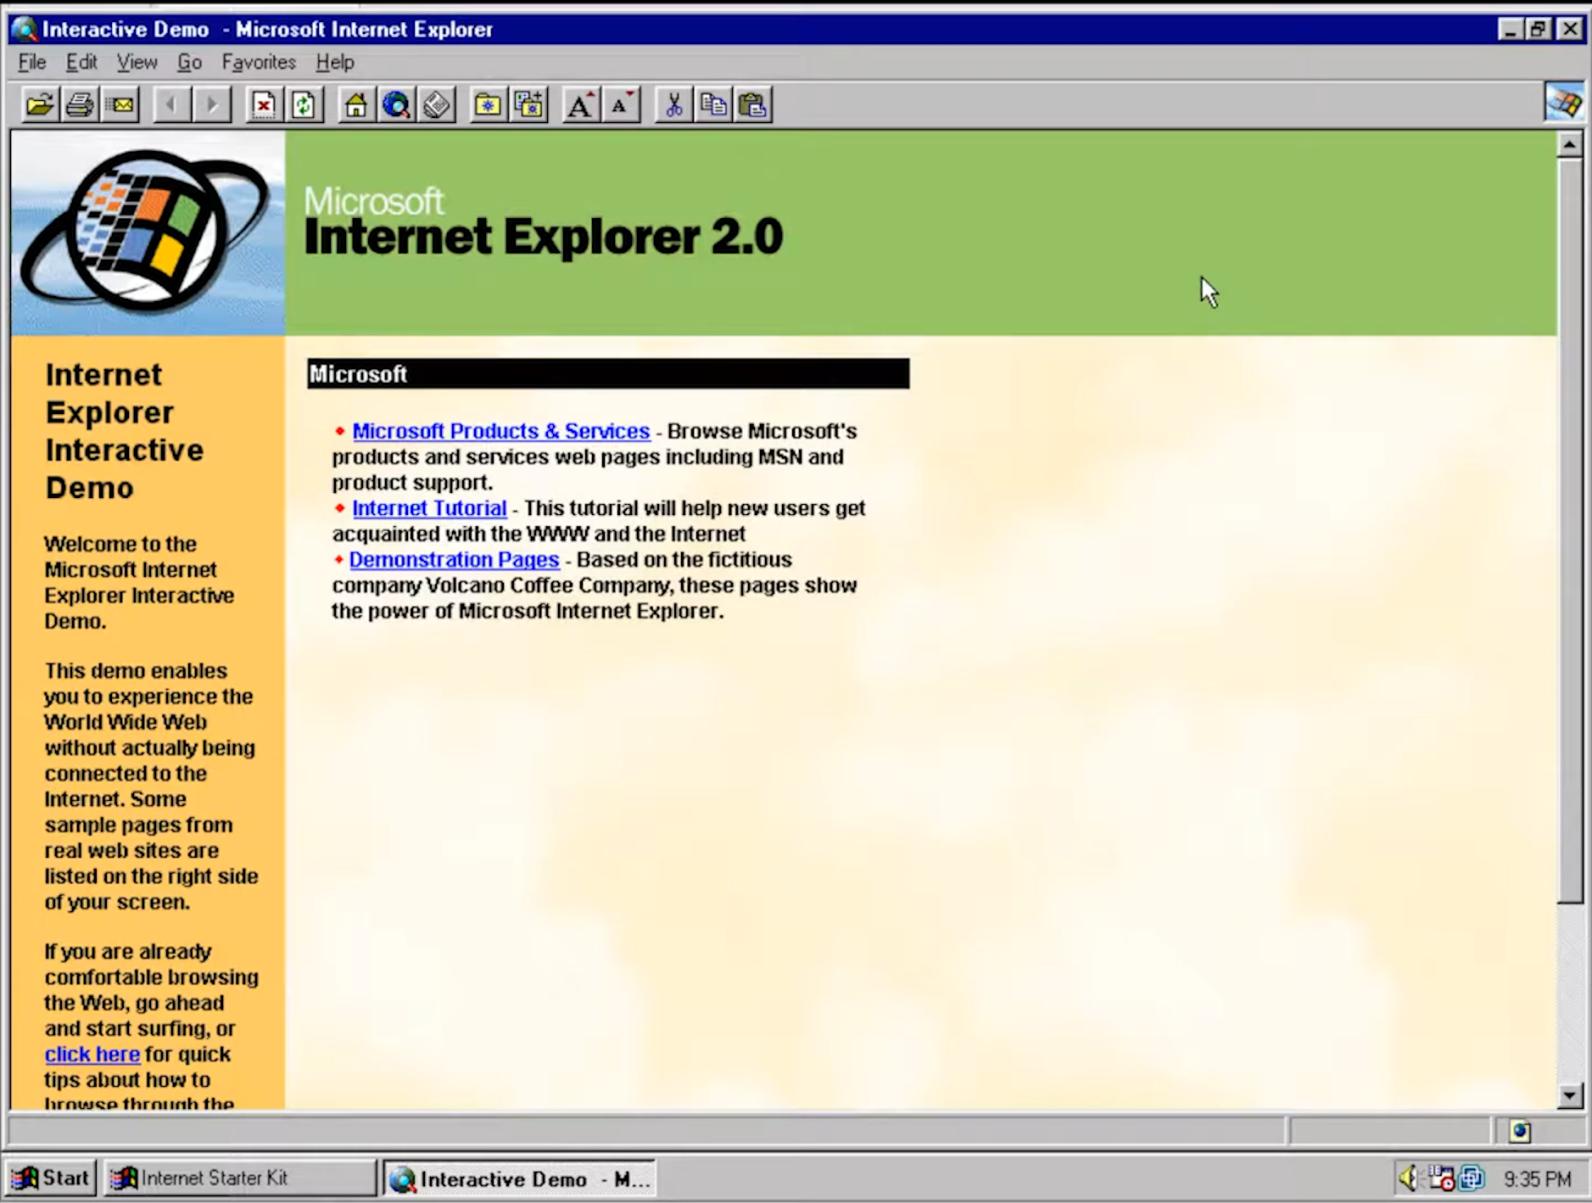Click the Open file toolbar icon
This screenshot has width=1592, height=1203.
40,105
